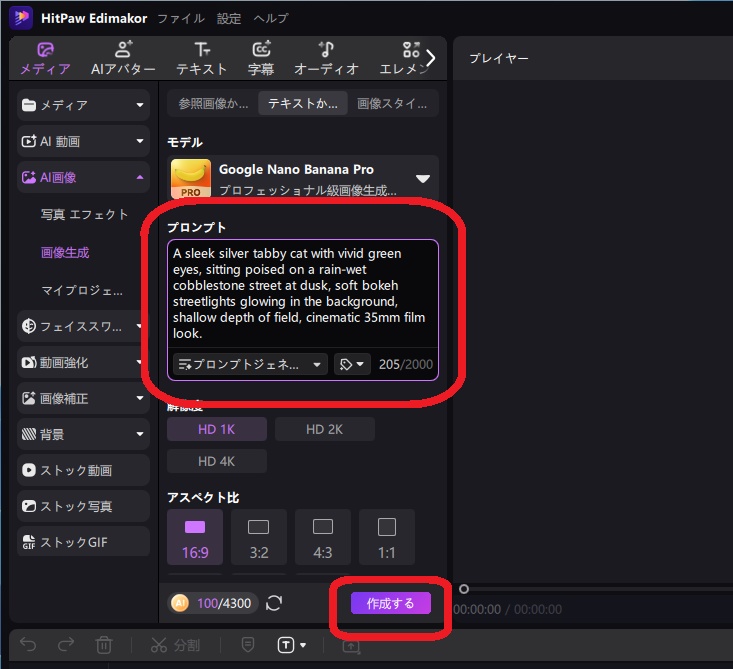The height and width of the screenshot is (669, 733).
Task: Open the ファイル menu
Action: tap(180, 18)
